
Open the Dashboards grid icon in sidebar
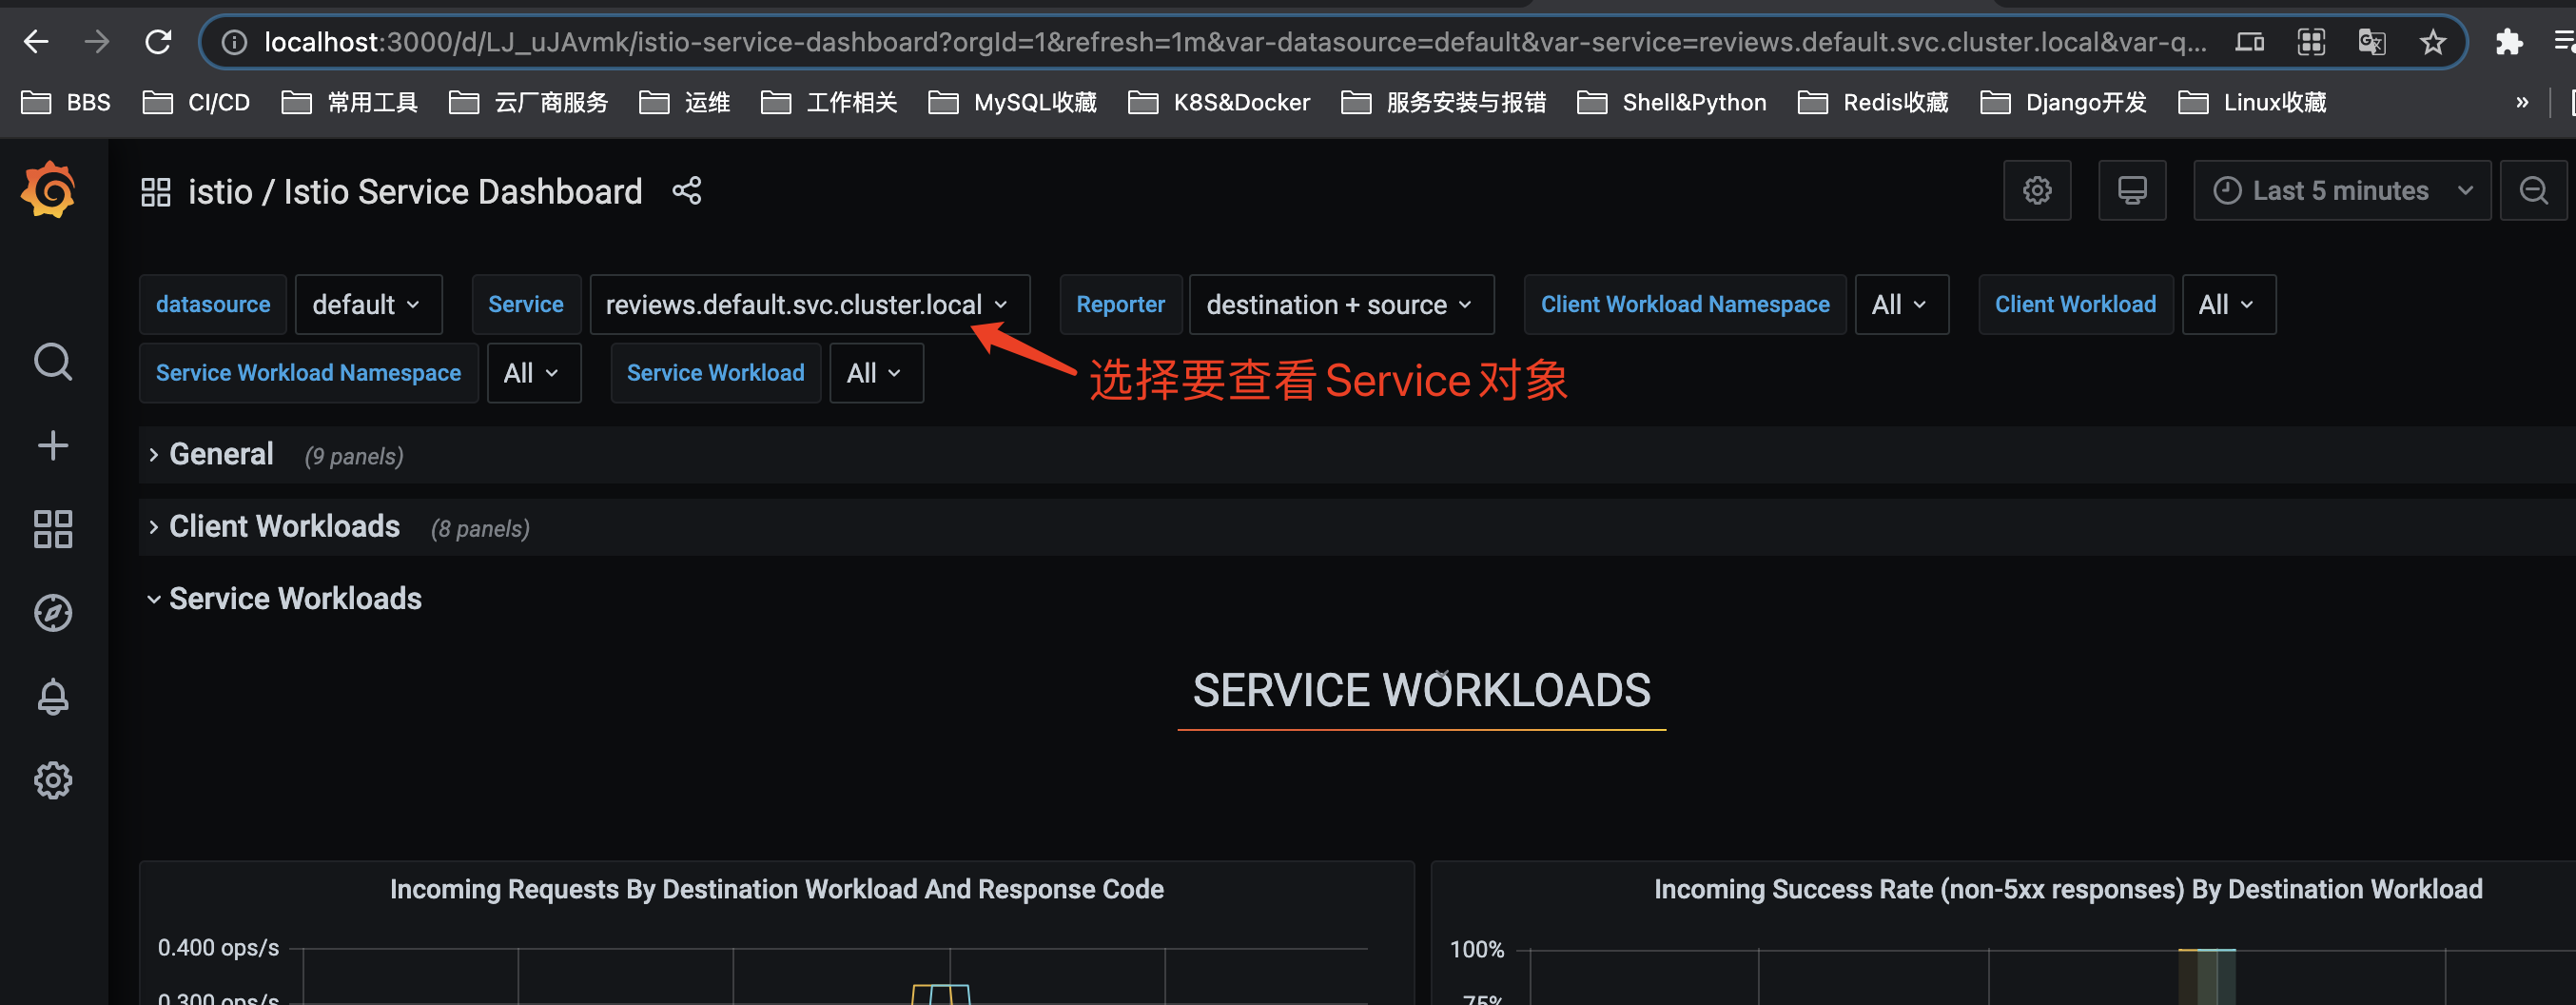53,529
